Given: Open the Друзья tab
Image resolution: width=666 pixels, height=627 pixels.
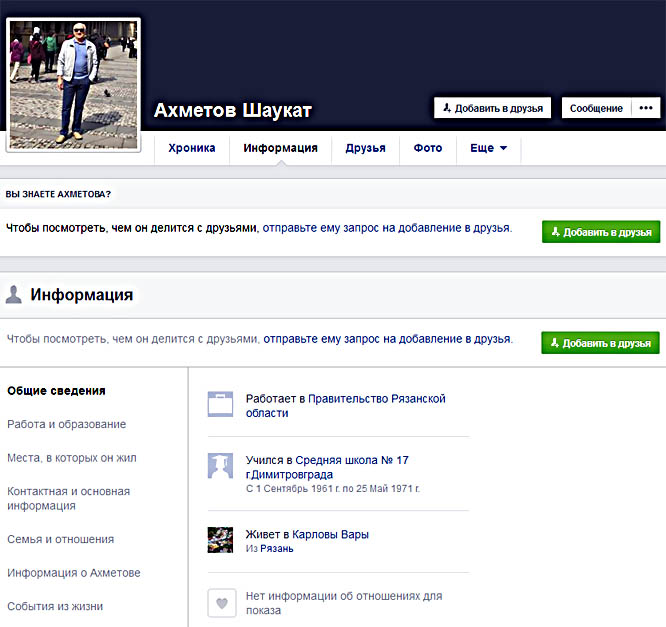Looking at the screenshot, I should (365, 148).
